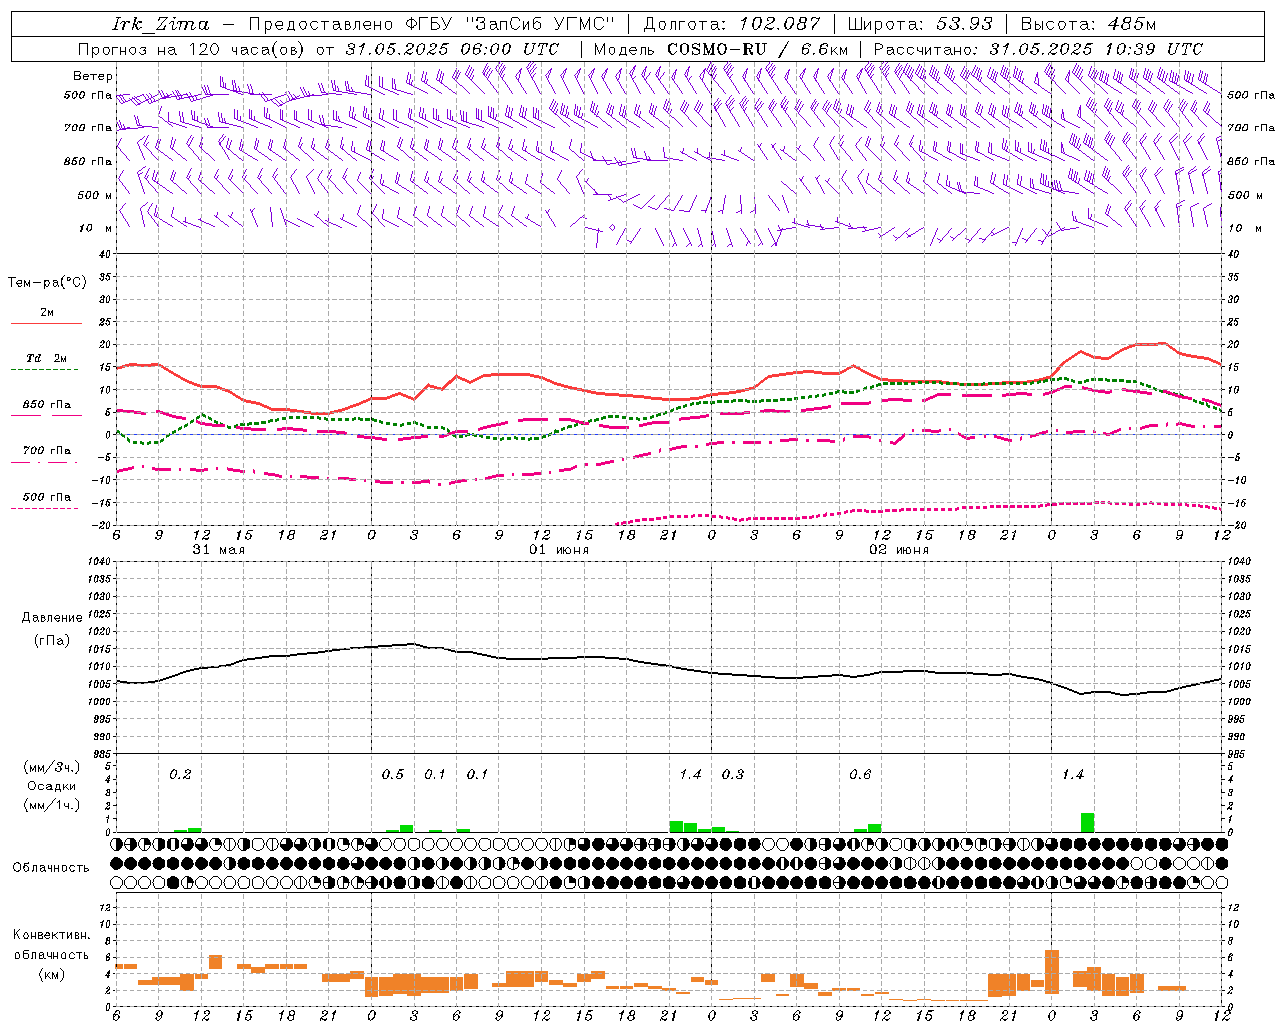The image size is (1280, 1024).
Task: Click the latitude value "Широта: 53.93"
Action: (920, 24)
